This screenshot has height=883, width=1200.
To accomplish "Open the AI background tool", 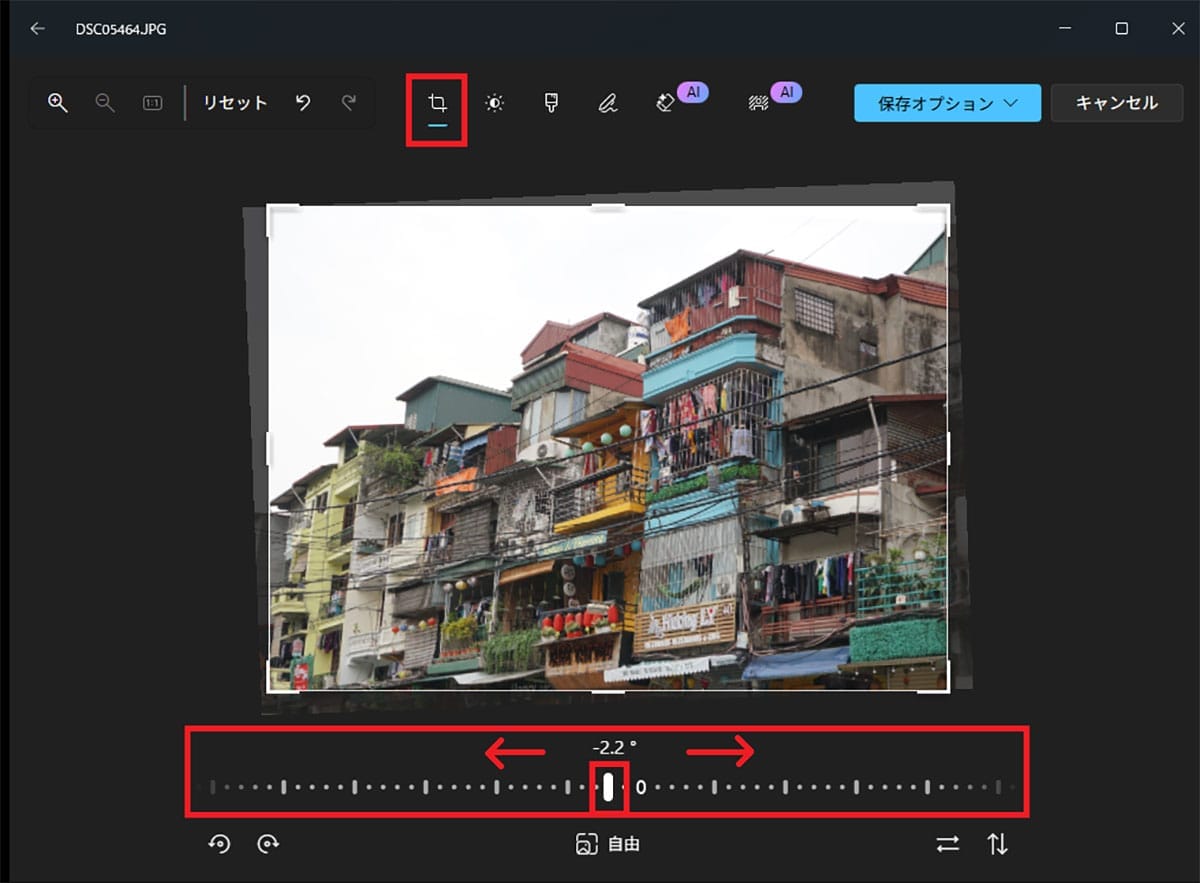I will (x=760, y=100).
